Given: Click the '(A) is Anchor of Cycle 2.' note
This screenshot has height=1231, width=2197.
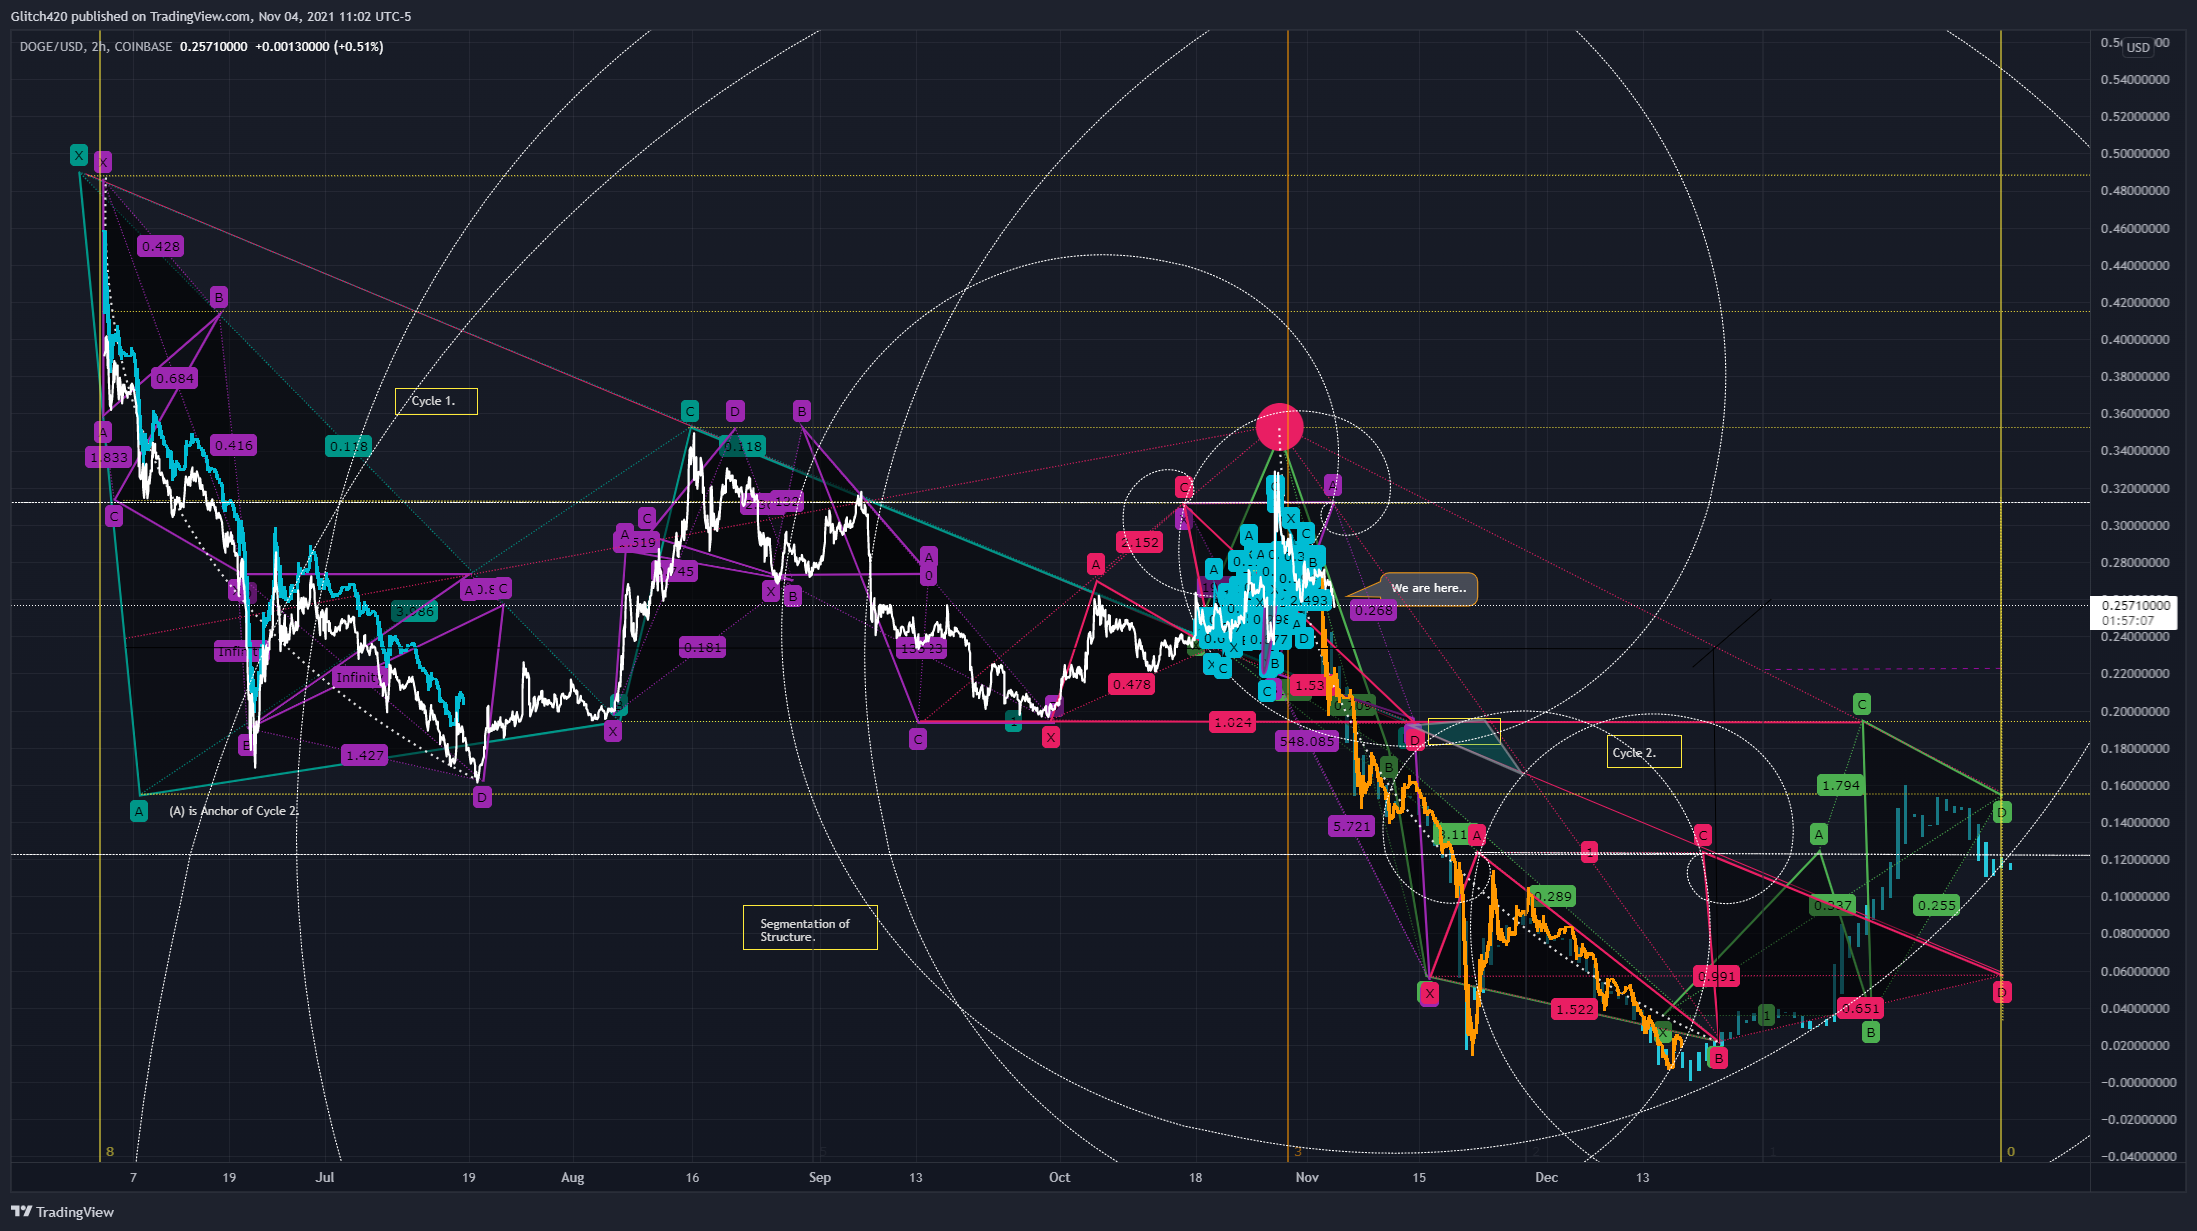Looking at the screenshot, I should [x=234, y=811].
